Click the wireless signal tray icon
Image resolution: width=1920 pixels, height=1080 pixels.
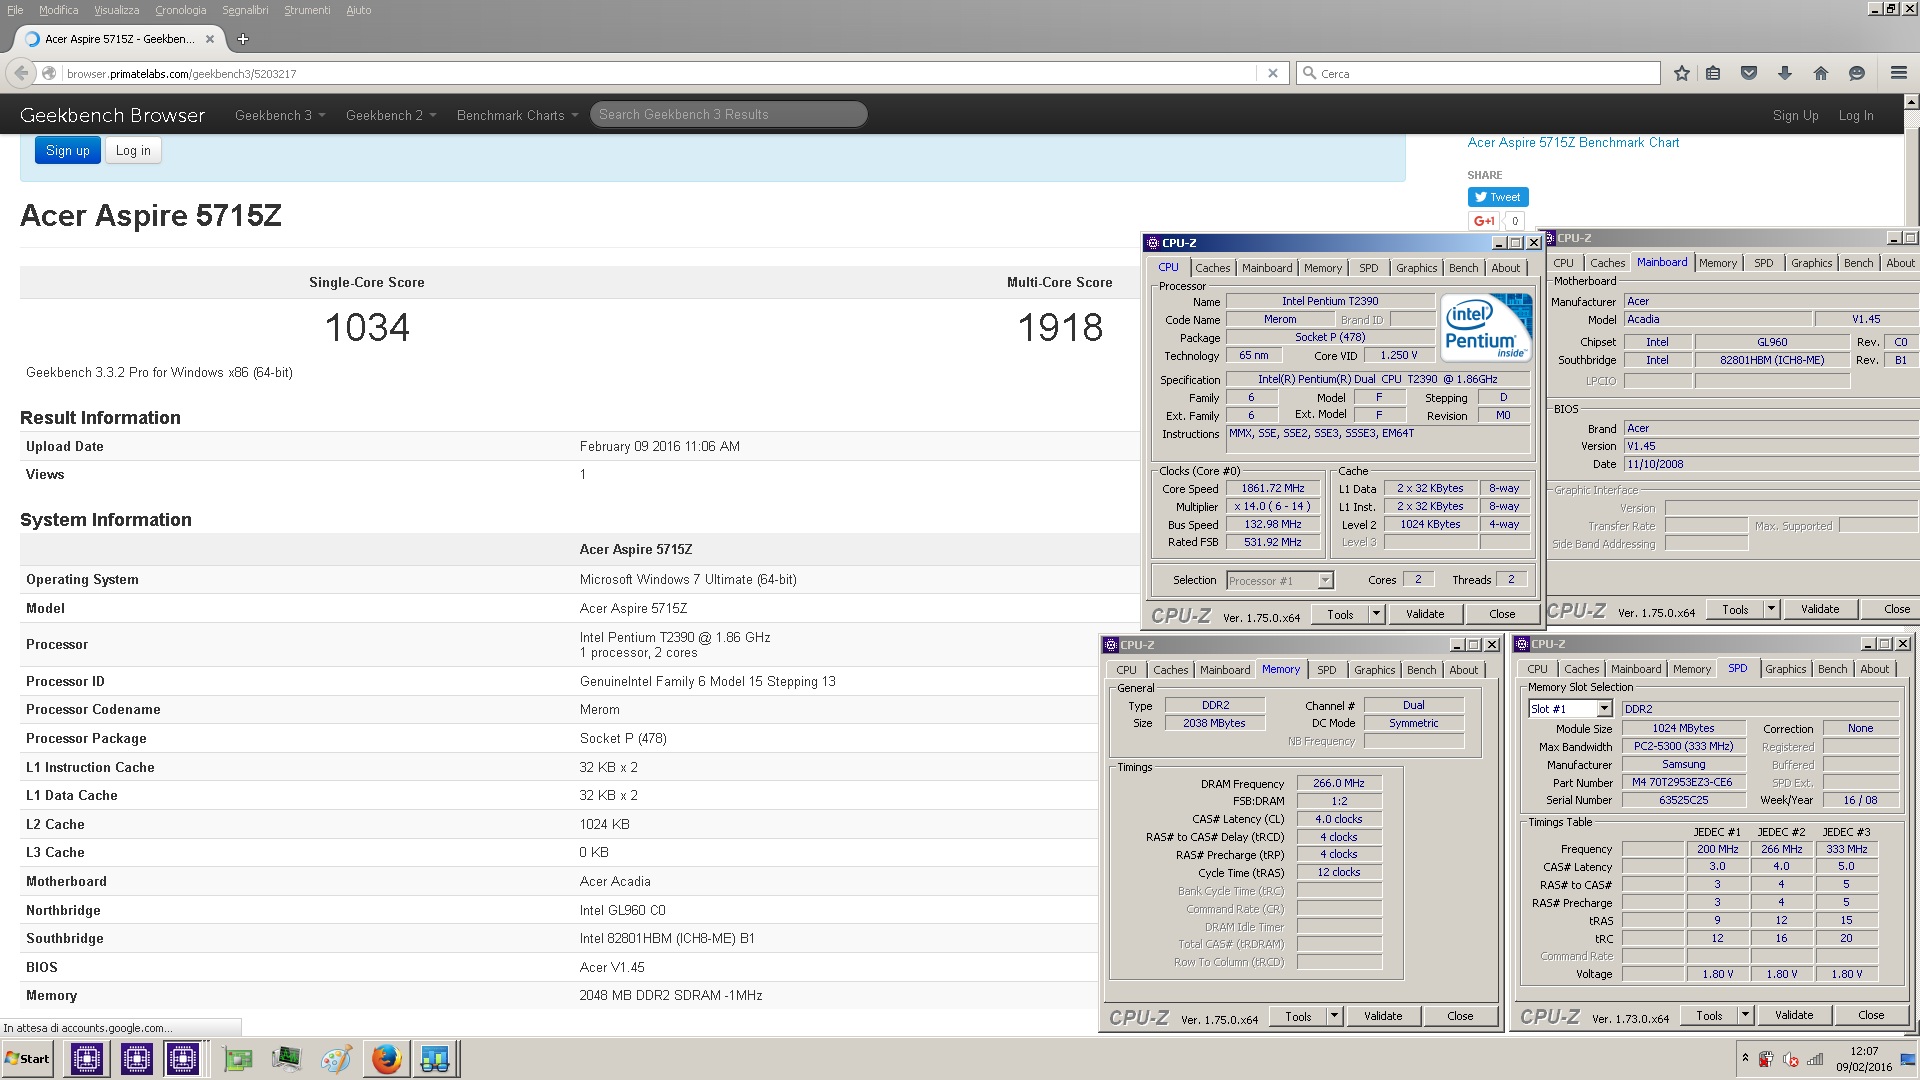coord(1815,1059)
